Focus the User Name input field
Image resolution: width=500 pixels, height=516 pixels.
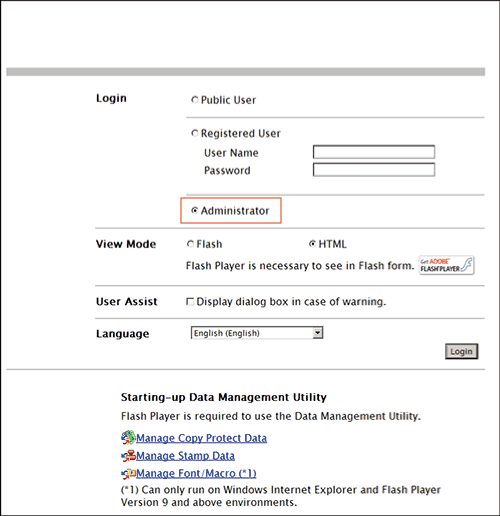[374, 152]
